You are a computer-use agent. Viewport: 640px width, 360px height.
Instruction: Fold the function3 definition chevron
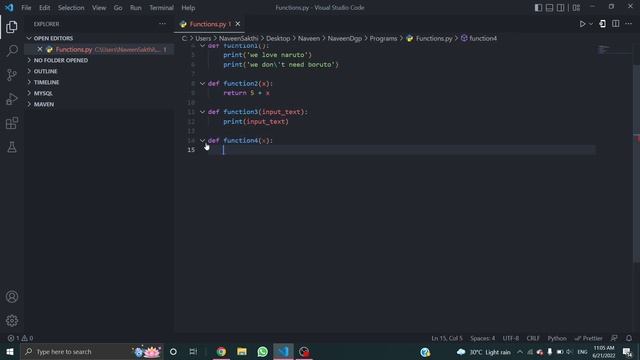tap(202, 112)
